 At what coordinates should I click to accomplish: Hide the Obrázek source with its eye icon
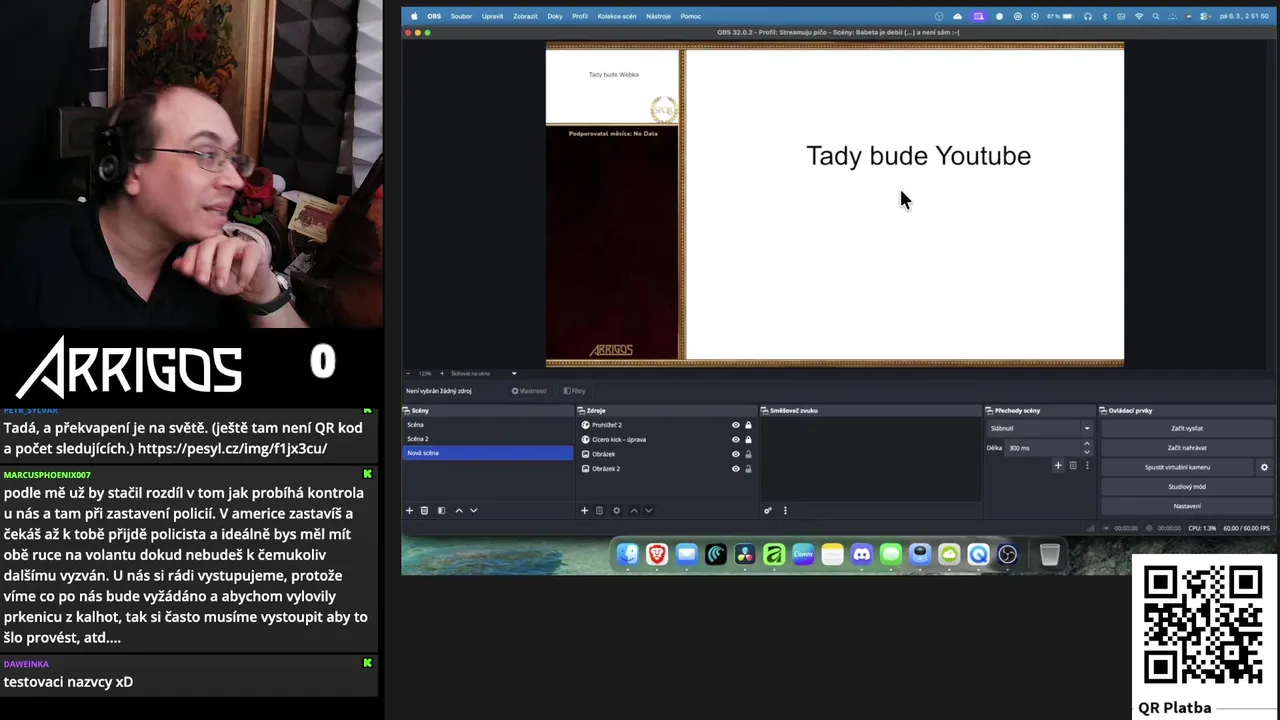pyautogui.click(x=736, y=454)
